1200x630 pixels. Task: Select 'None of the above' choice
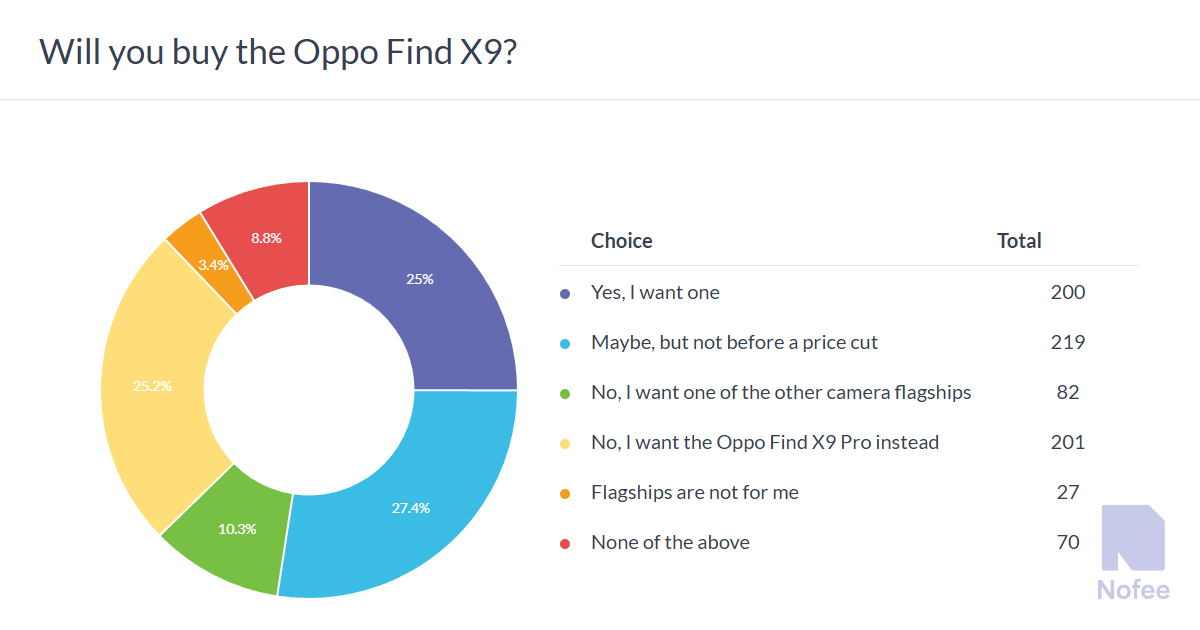(670, 542)
